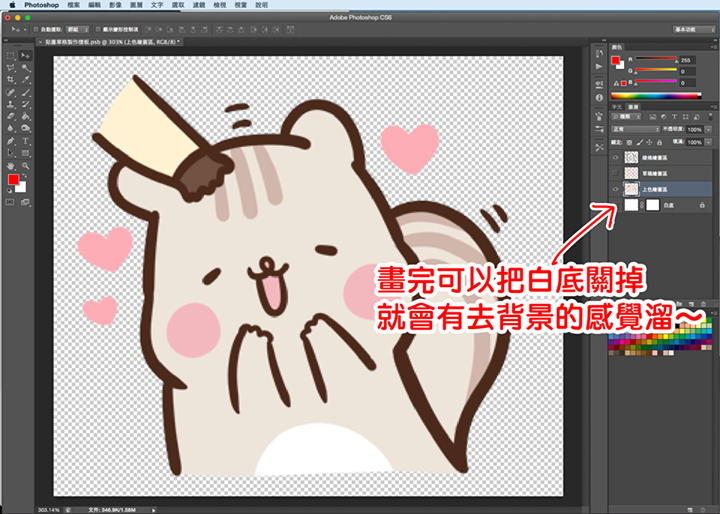
Task: Open the 編輯 menu
Action: pyautogui.click(x=95, y=5)
